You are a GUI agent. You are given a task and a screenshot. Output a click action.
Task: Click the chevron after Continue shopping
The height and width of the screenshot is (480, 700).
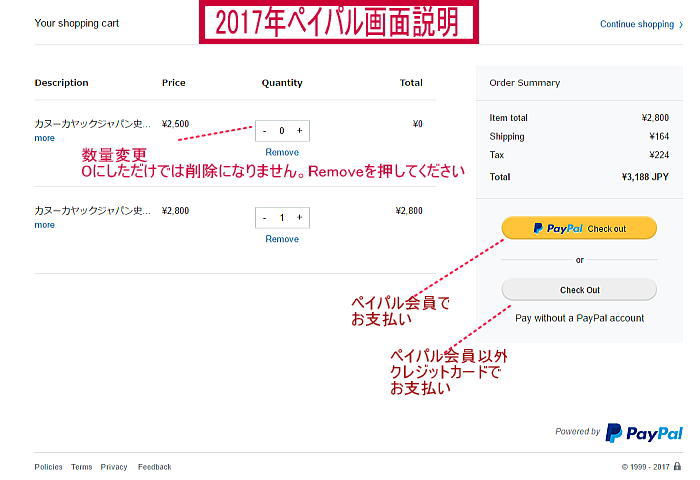[680, 25]
